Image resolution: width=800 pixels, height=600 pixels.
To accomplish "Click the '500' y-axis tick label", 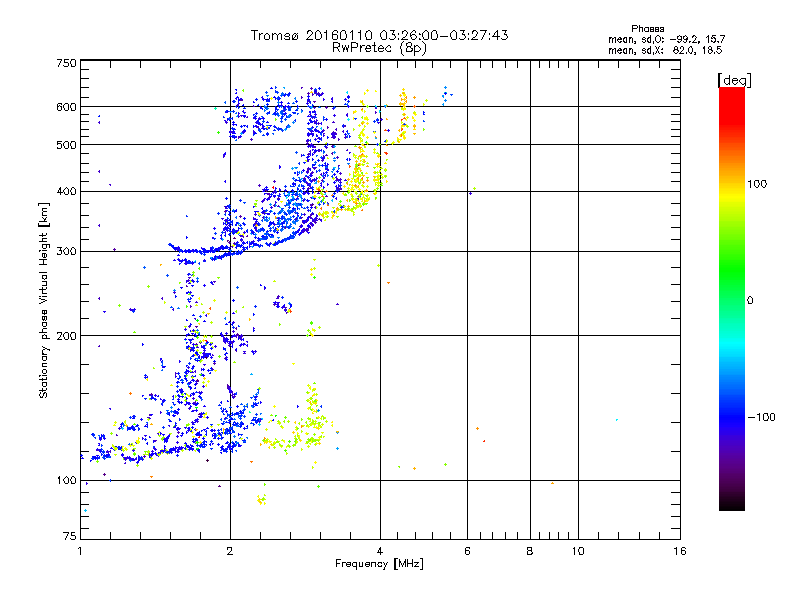I will pyautogui.click(x=66, y=145).
